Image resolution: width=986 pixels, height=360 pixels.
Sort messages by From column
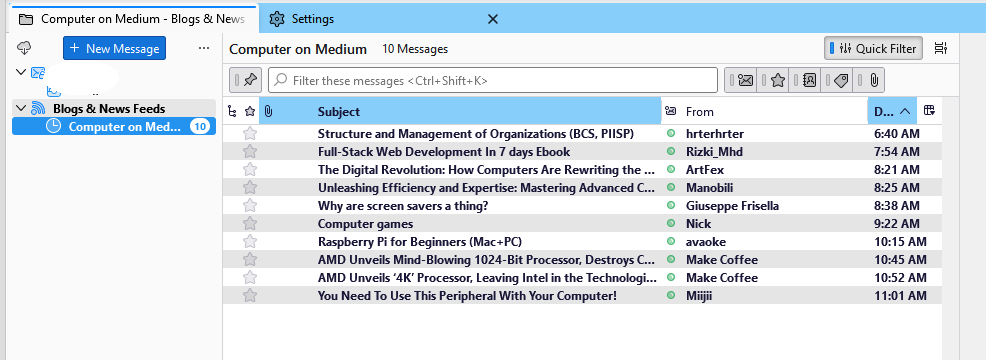[774, 111]
